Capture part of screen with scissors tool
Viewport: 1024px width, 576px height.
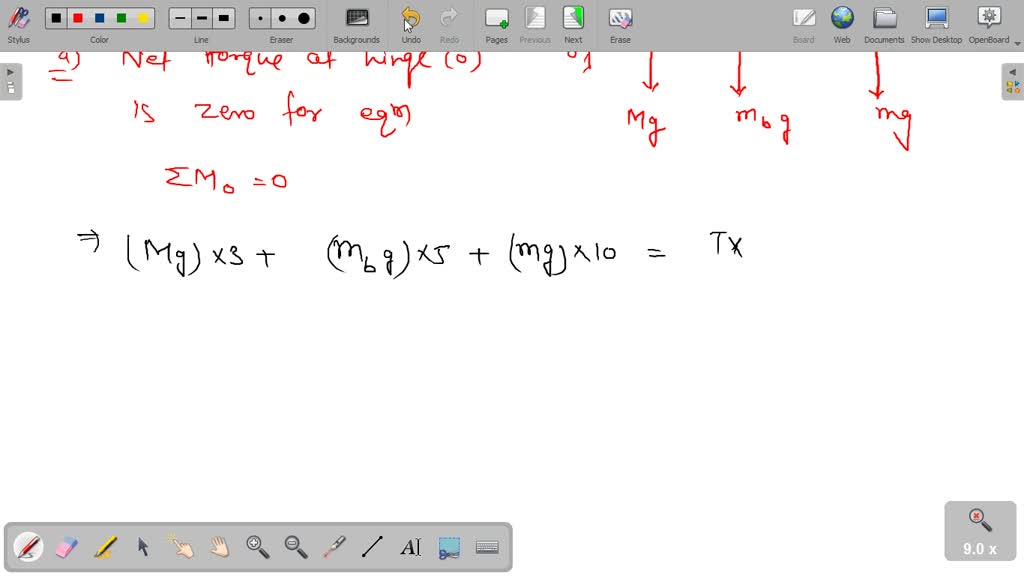click(x=448, y=547)
